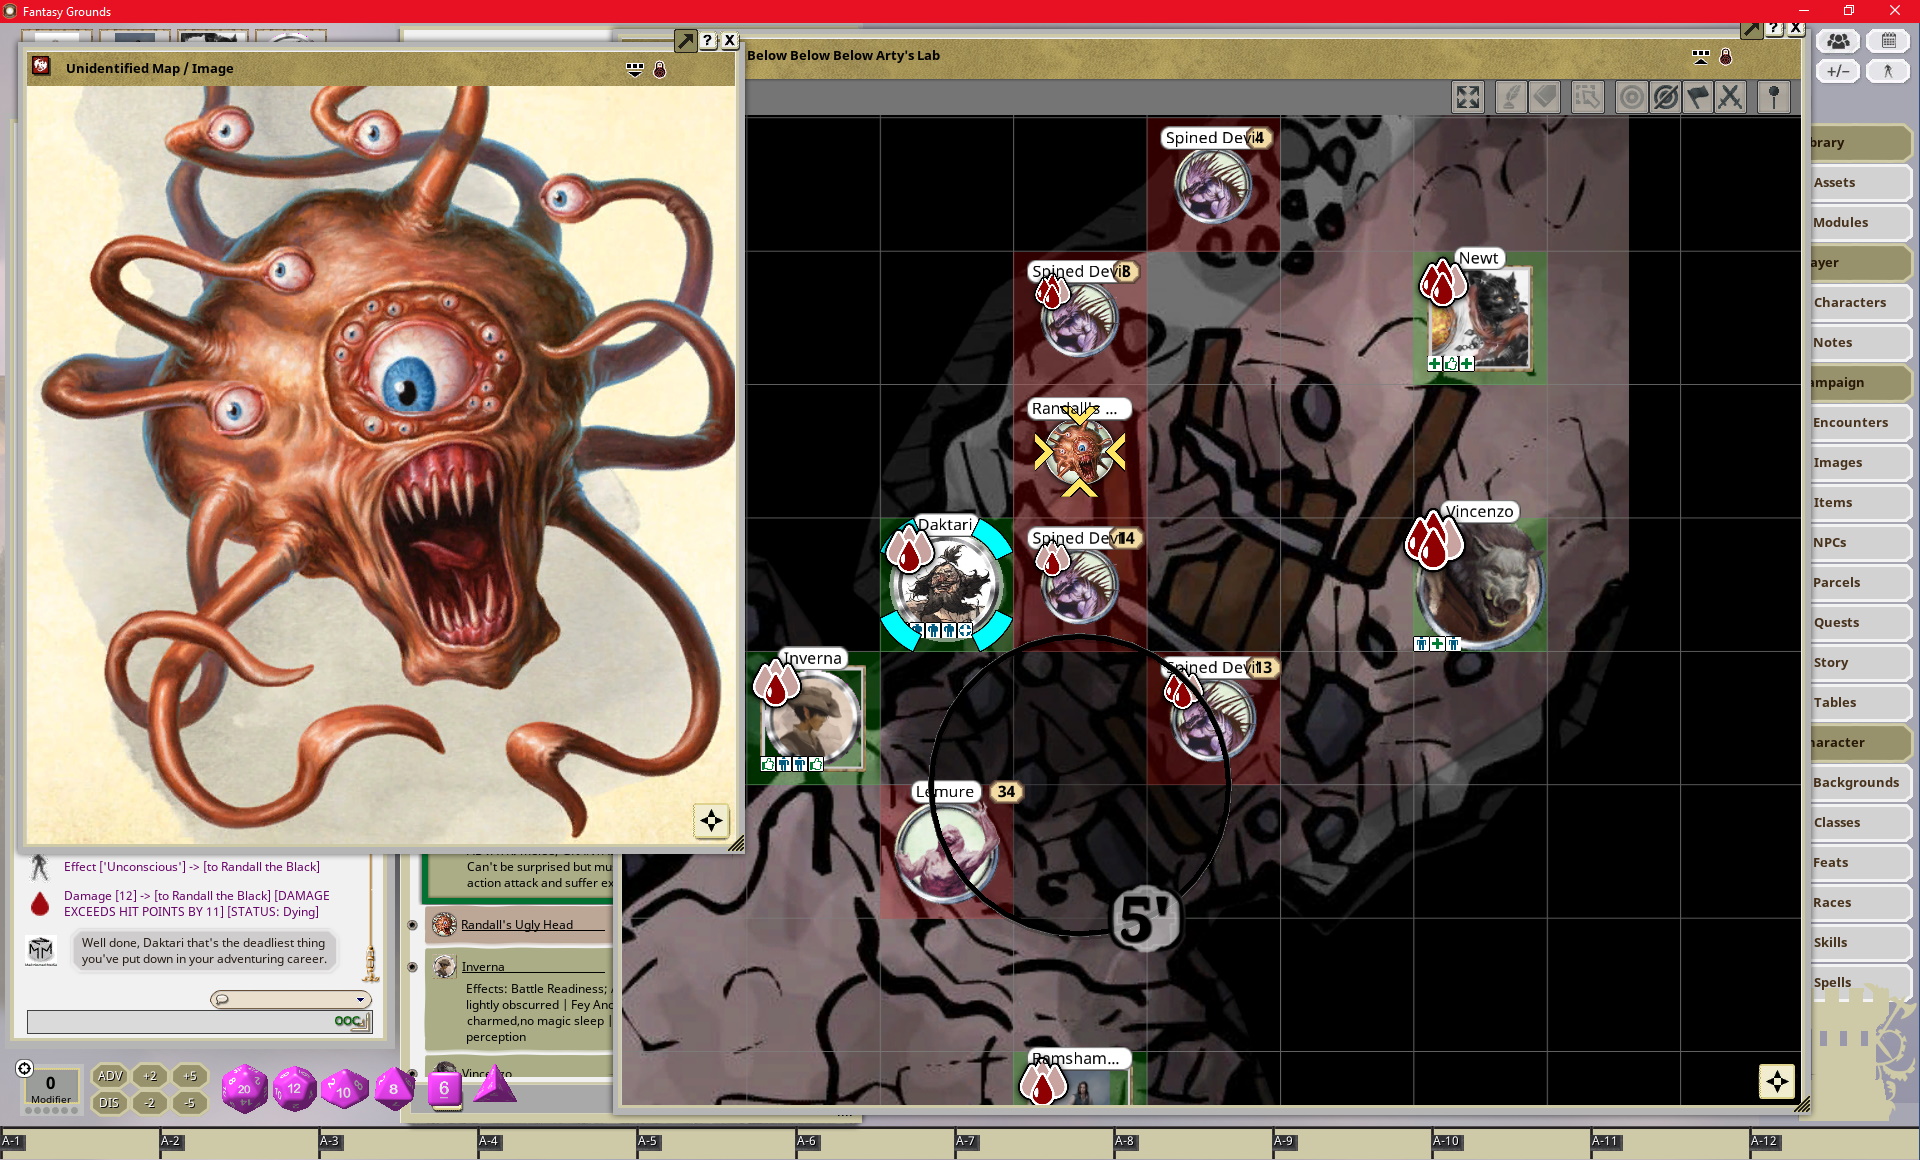Roll the d10 die
This screenshot has width=1920, height=1160.
coord(344,1089)
